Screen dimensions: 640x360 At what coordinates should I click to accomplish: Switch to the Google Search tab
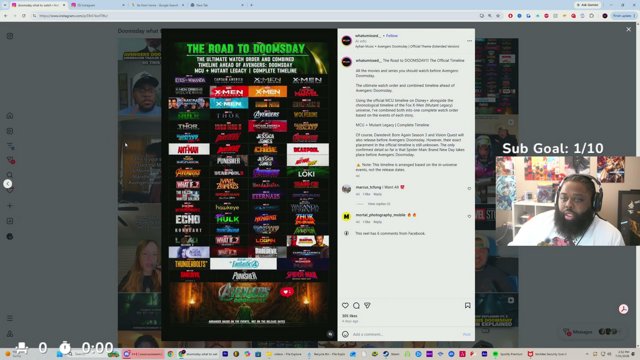click(x=157, y=5)
